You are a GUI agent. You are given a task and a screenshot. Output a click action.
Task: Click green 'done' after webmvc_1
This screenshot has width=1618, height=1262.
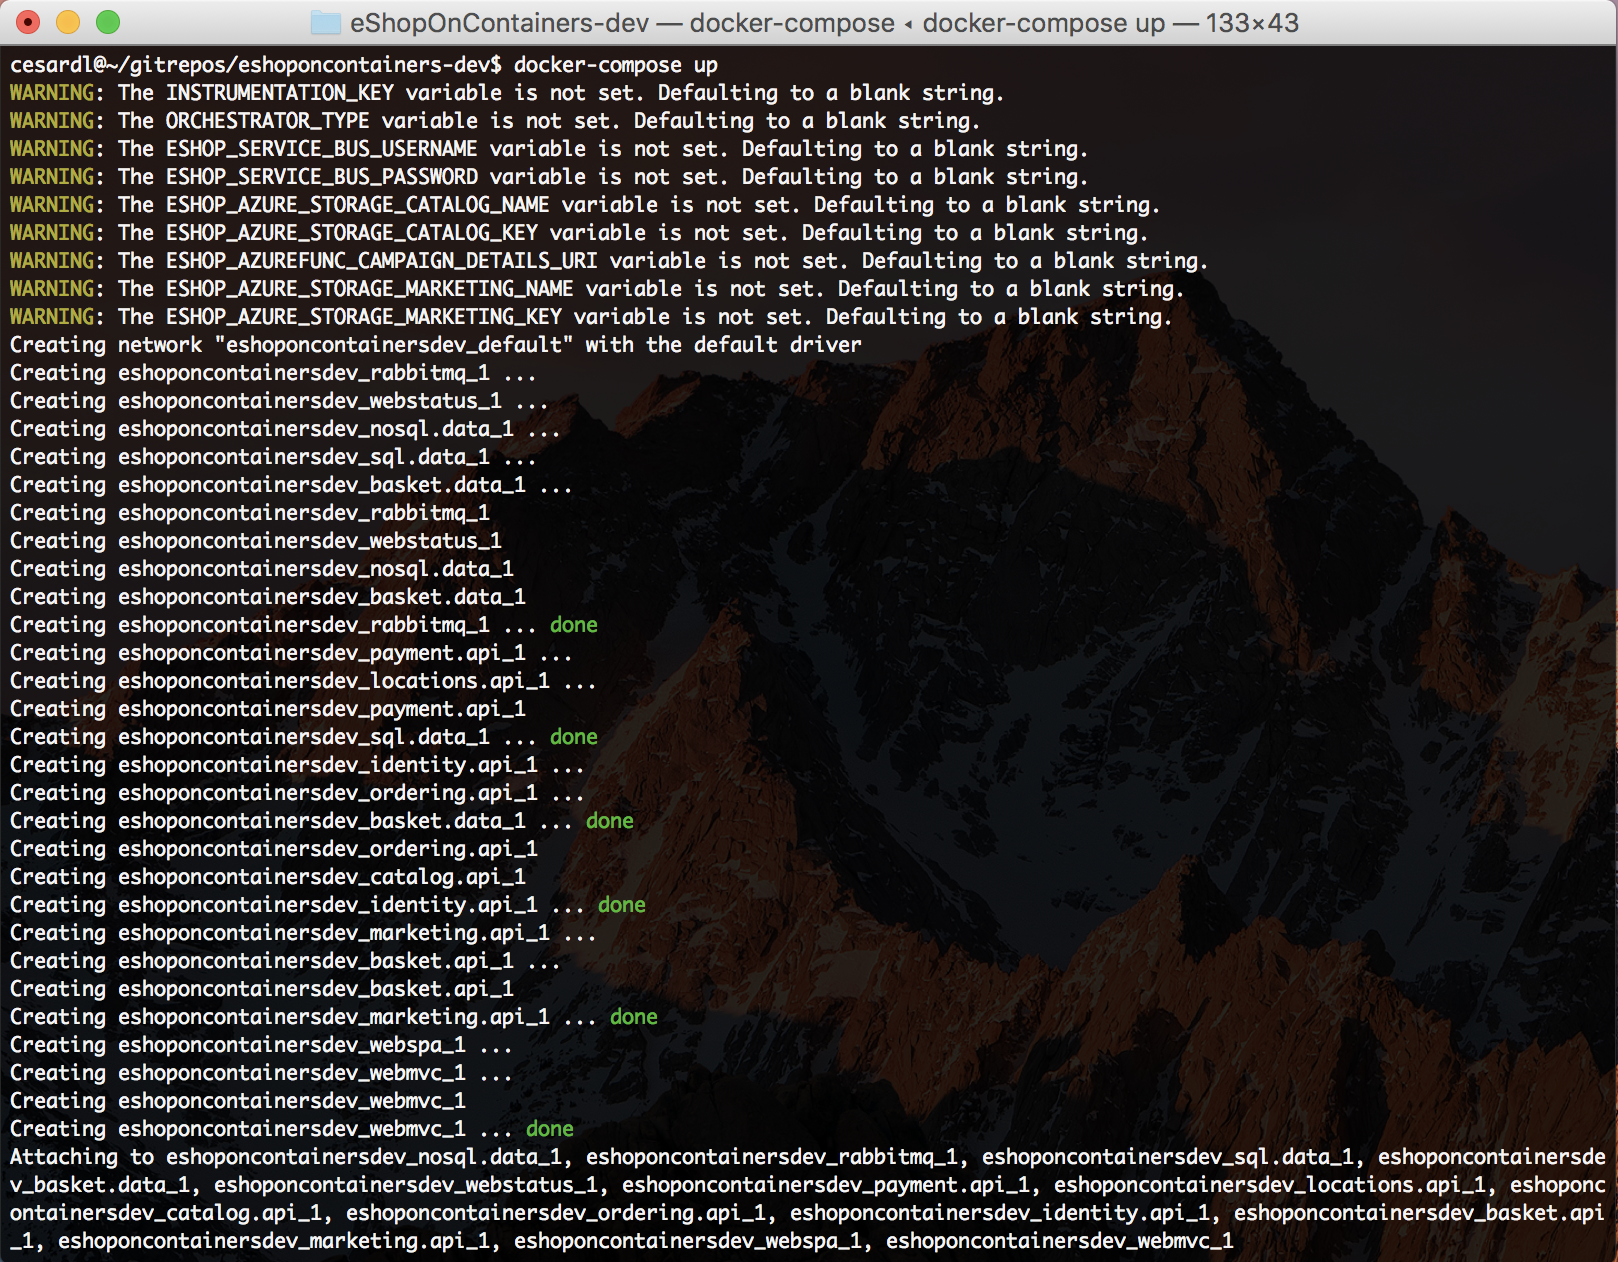[x=550, y=1129]
